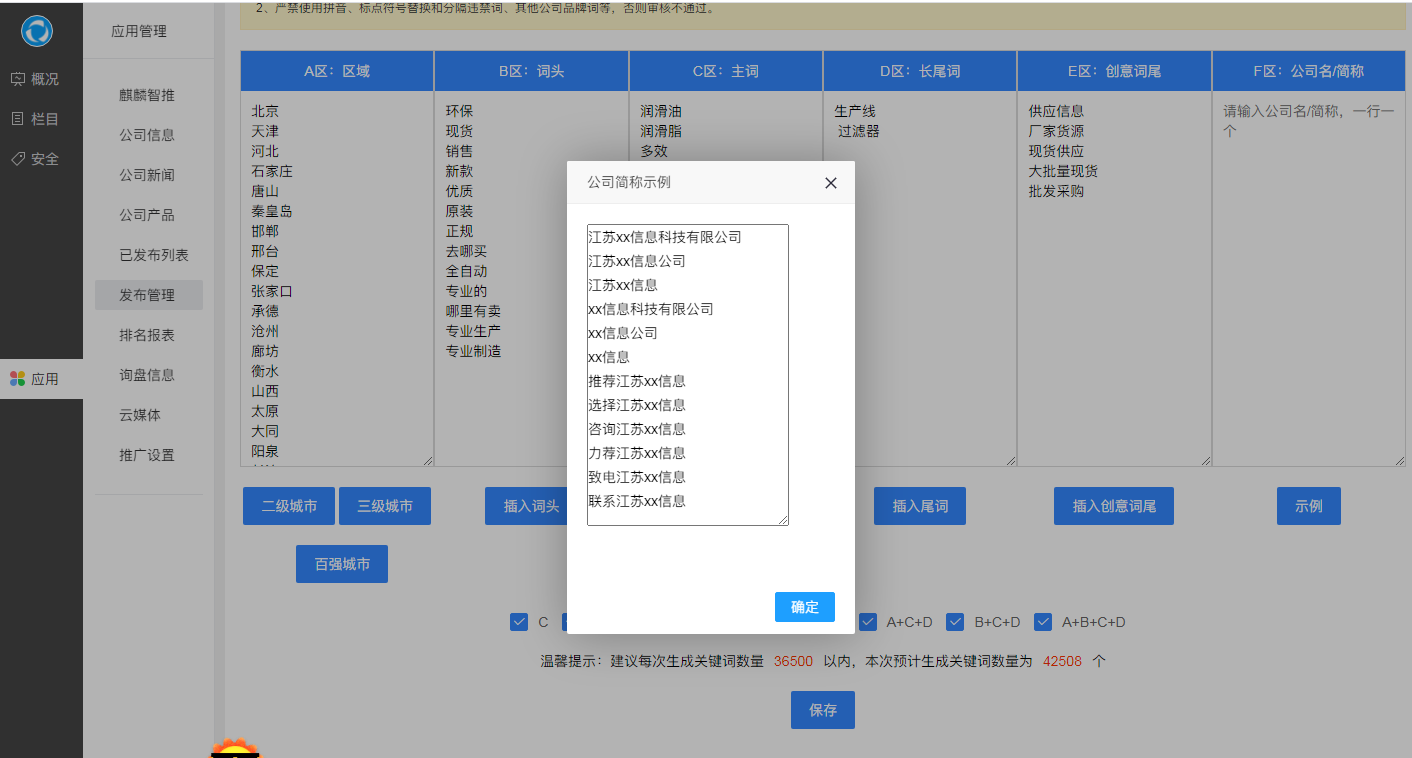Click the 栏目 sidebar icon

[x=18, y=119]
